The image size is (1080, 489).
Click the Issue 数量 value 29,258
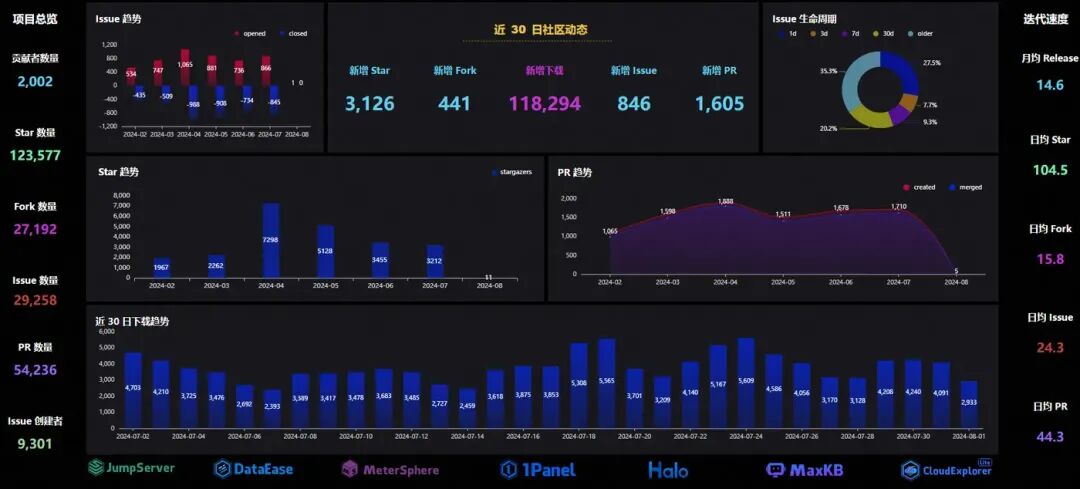coord(34,300)
